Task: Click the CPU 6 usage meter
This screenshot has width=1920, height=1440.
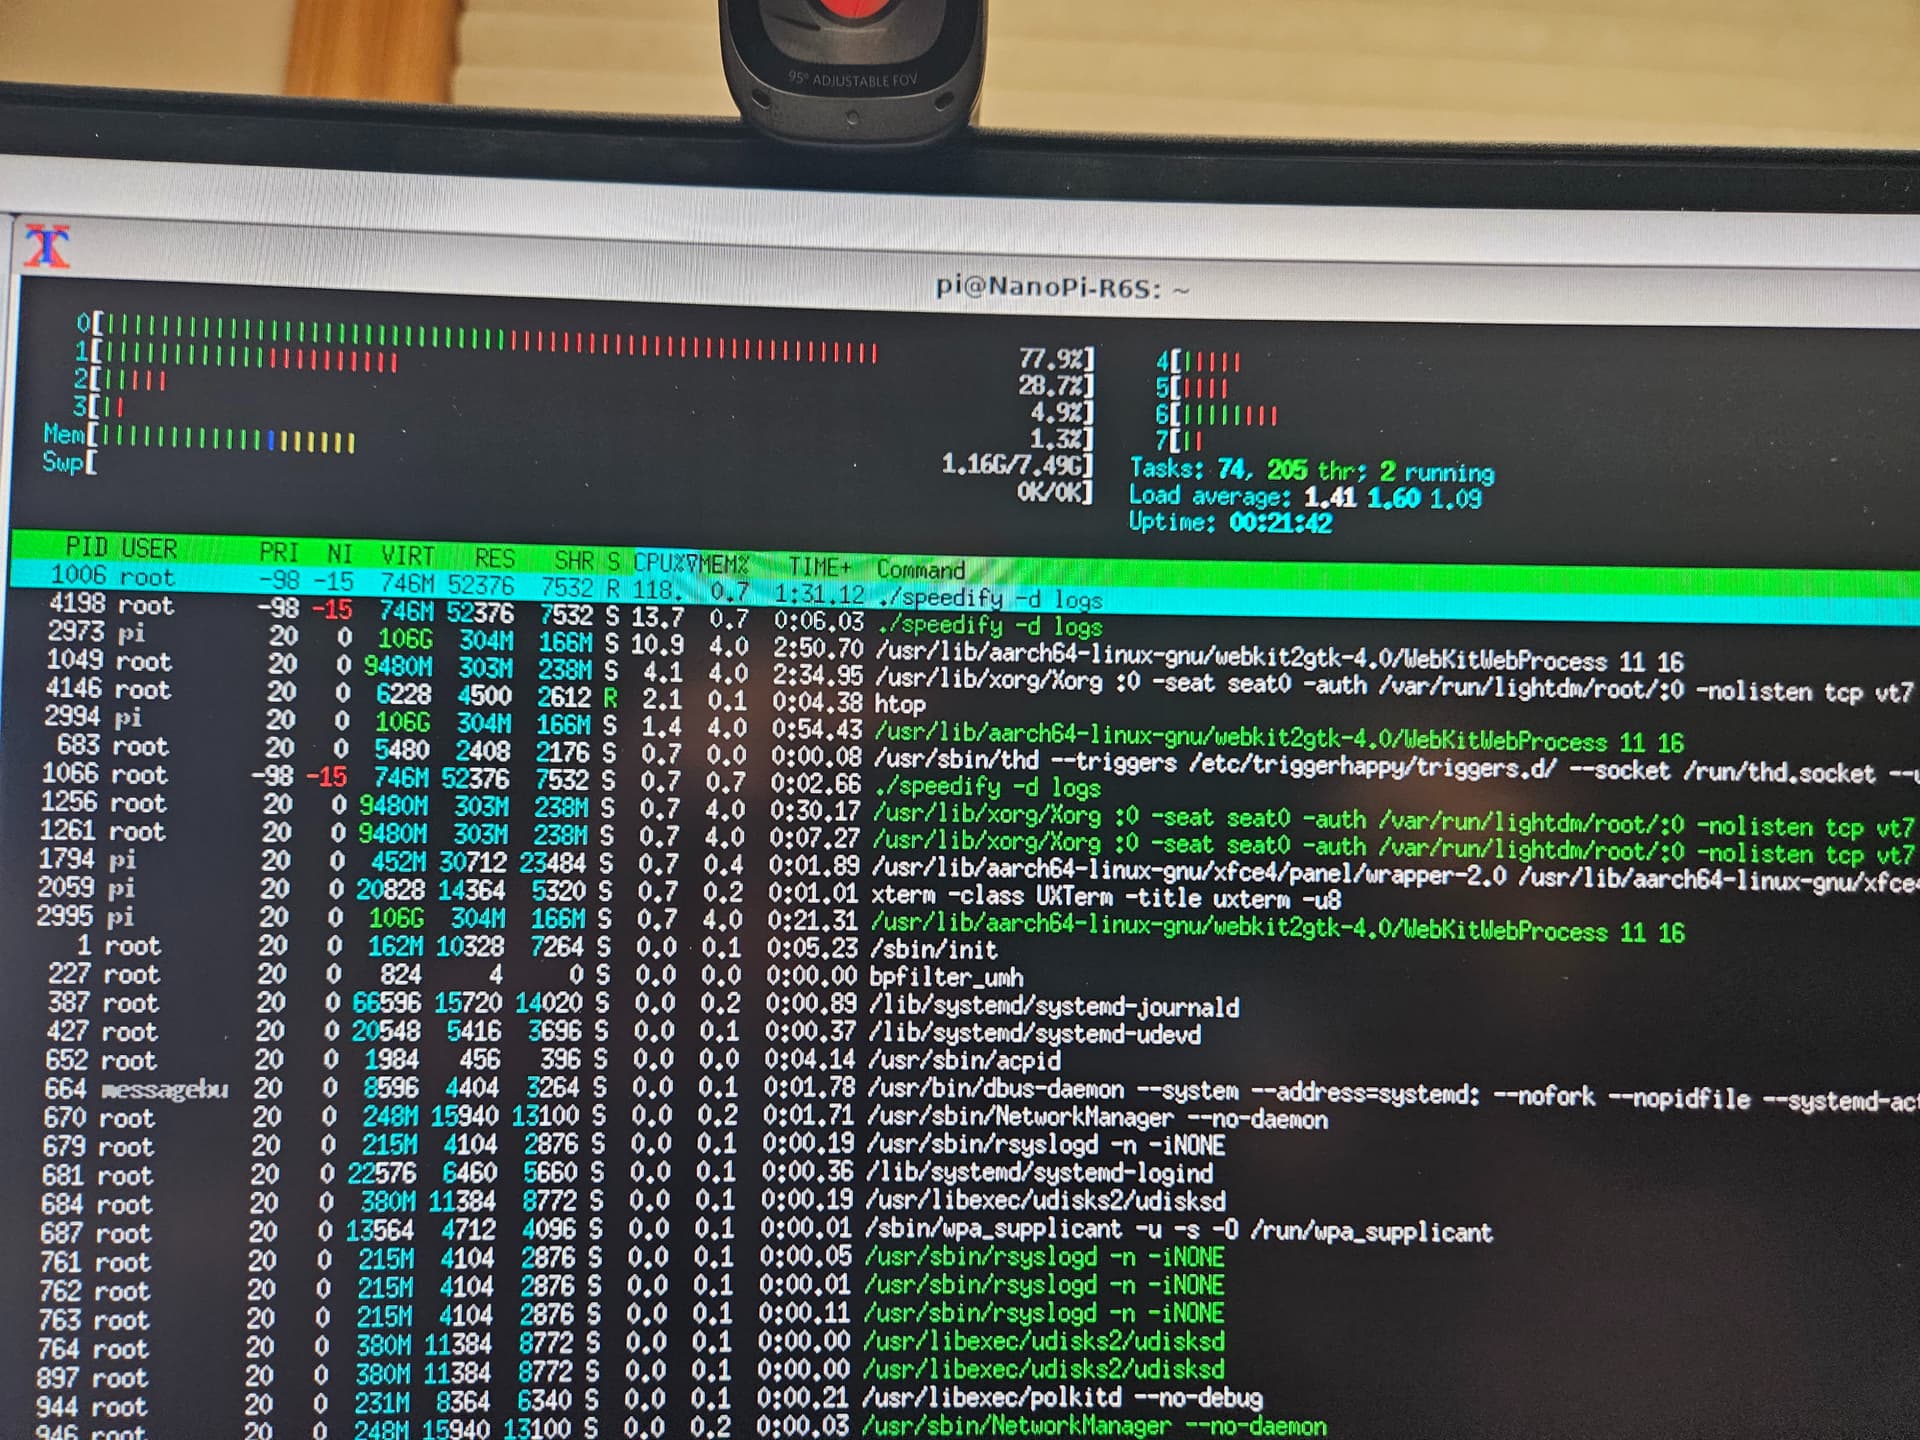Action: point(1216,414)
